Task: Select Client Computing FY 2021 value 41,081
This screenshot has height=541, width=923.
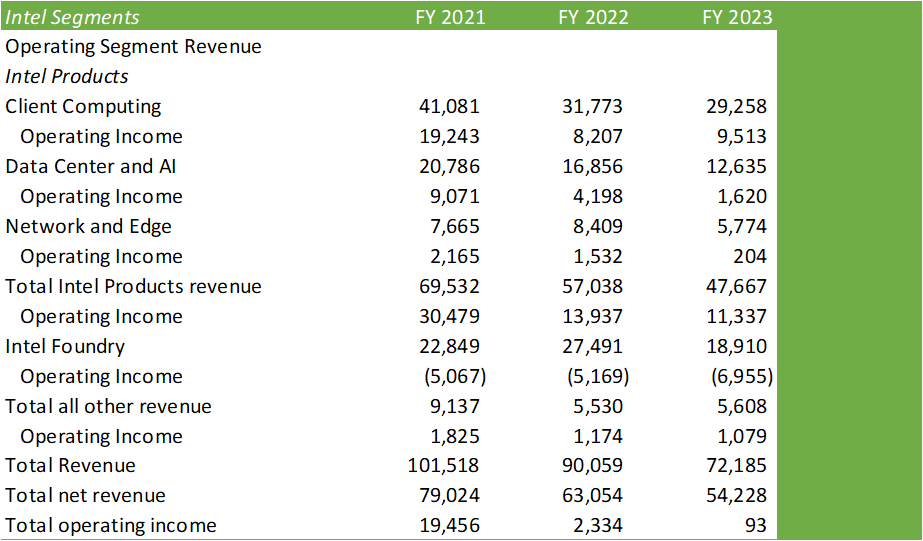Action: [x=449, y=107]
